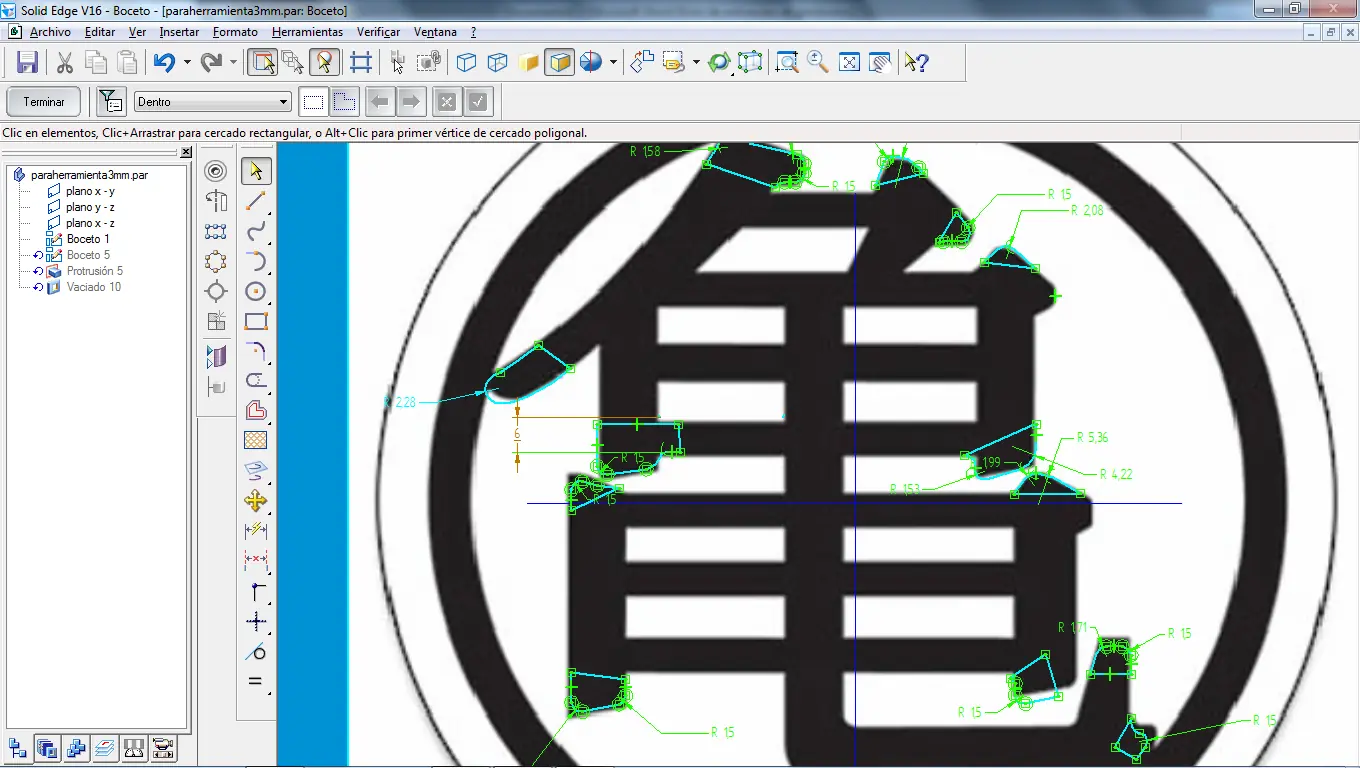Open the Insertar menu

coord(179,32)
